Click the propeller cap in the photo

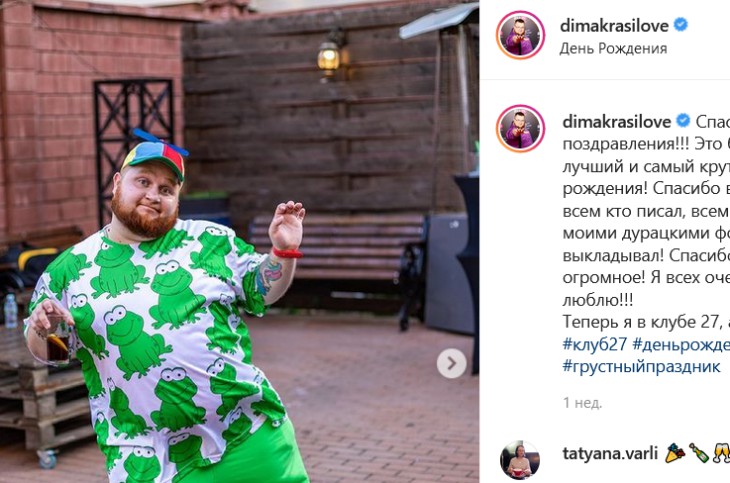click(x=155, y=154)
